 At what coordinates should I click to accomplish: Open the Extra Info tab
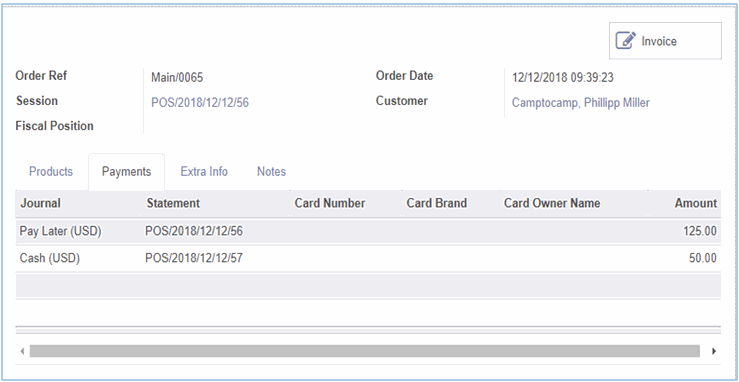pos(204,171)
